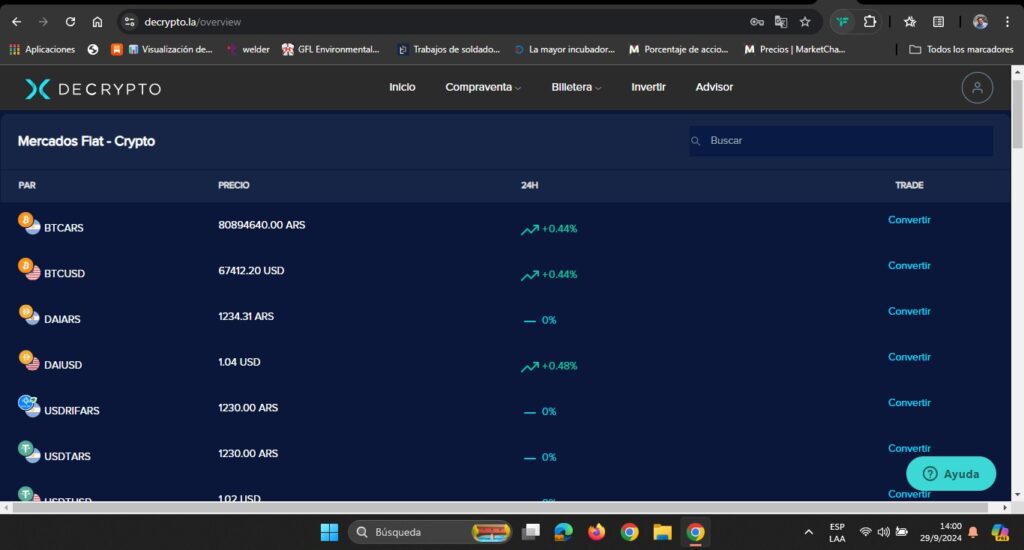Image resolution: width=1024 pixels, height=550 pixels.
Task: Click the BTCARS coin pair icon
Action: click(x=29, y=223)
